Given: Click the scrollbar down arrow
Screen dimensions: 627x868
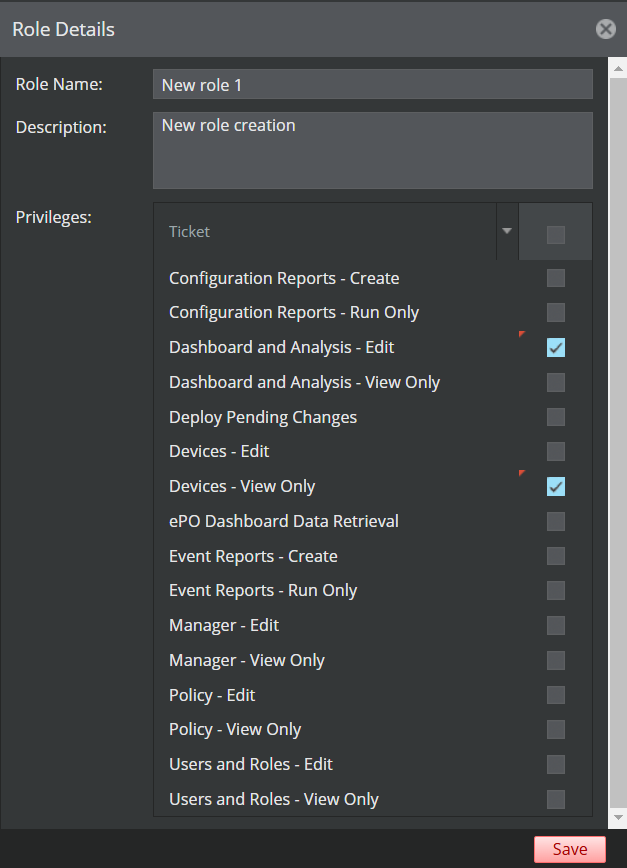Looking at the screenshot, I should coord(618,818).
